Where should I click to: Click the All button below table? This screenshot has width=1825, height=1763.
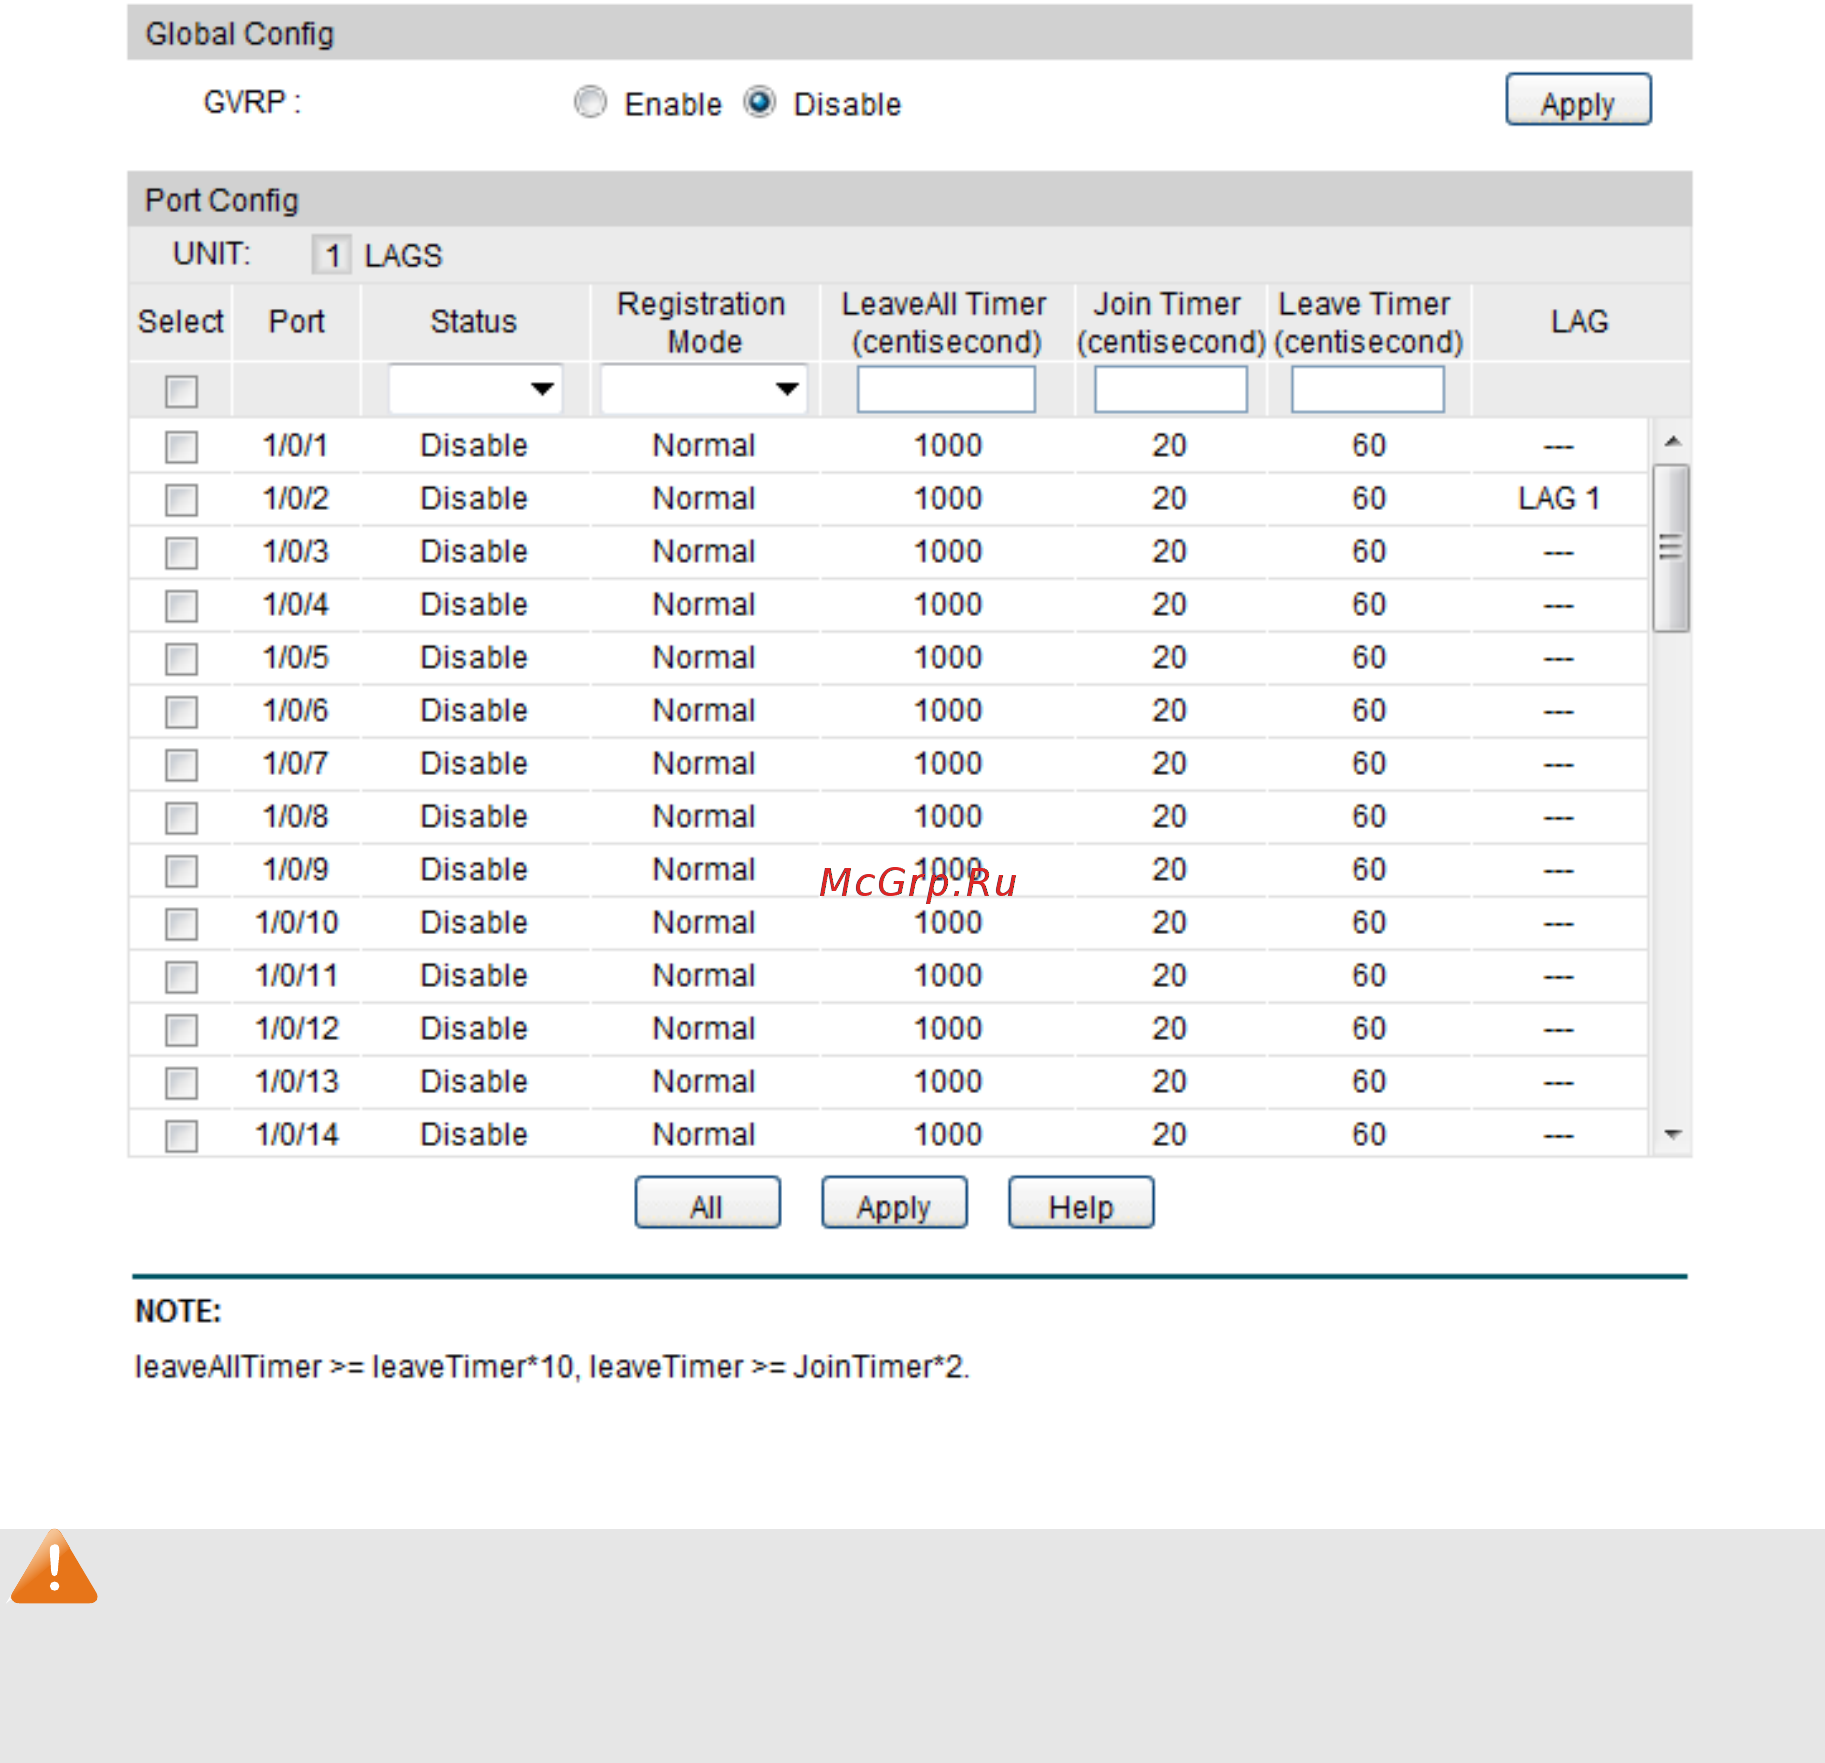(708, 1203)
